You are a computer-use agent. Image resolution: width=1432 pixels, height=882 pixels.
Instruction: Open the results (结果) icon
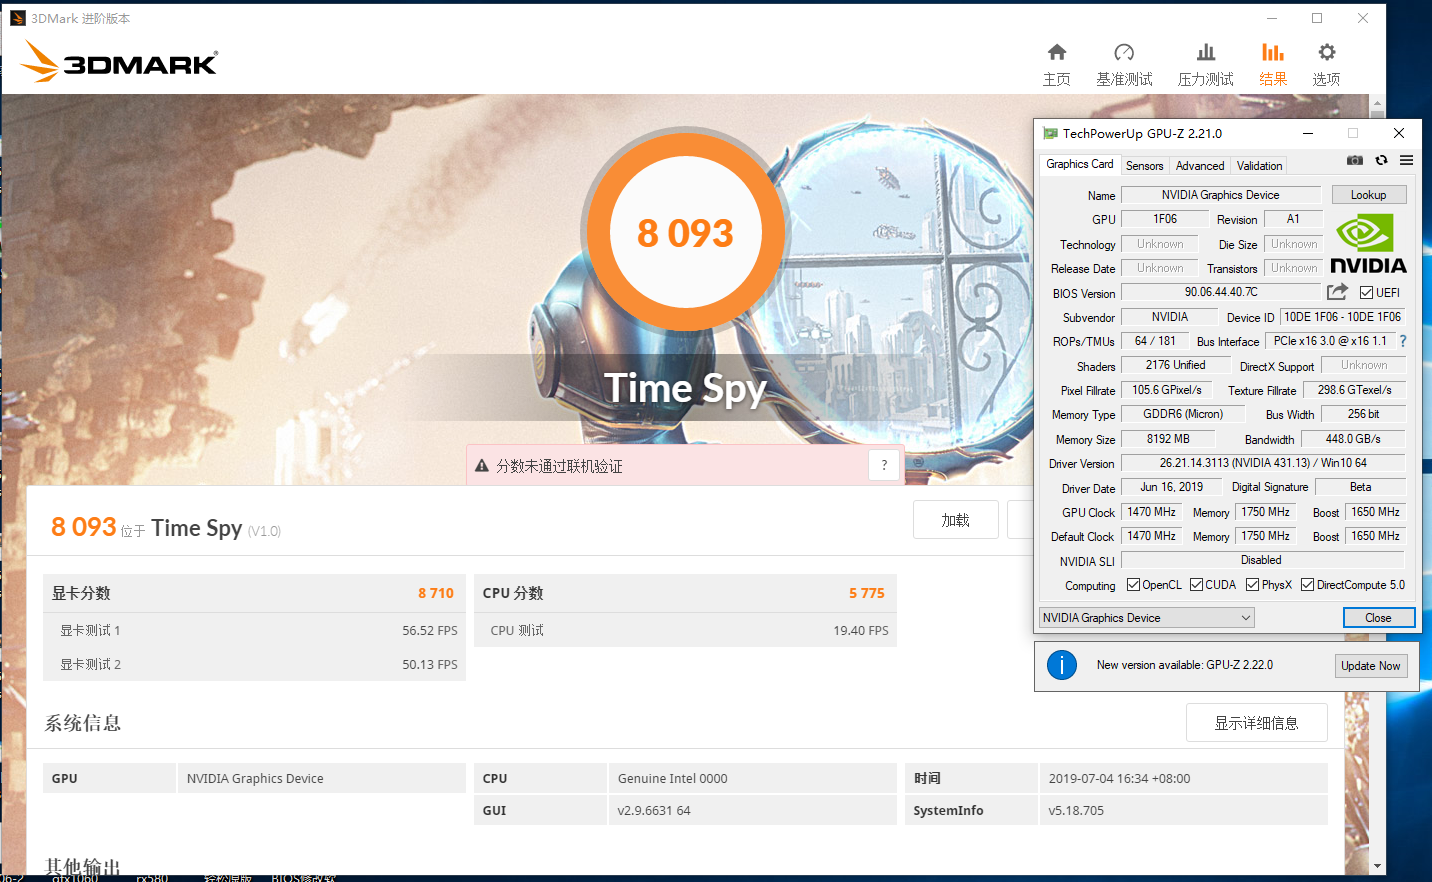coord(1273,52)
